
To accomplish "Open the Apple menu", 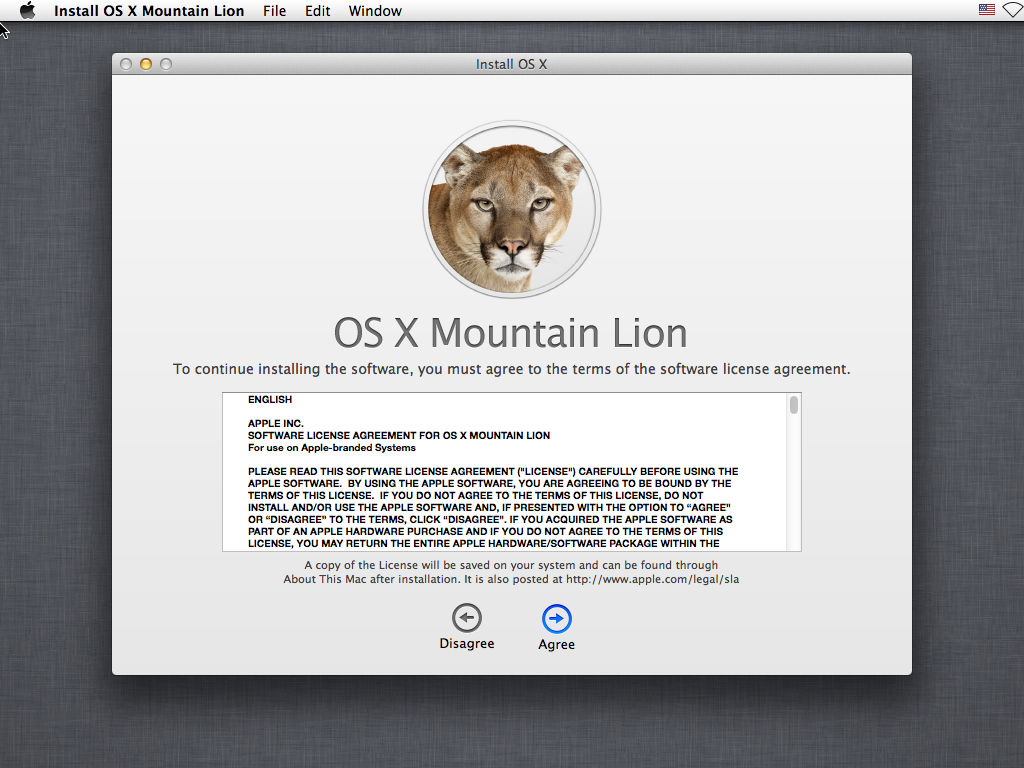I will pyautogui.click(x=27, y=10).
